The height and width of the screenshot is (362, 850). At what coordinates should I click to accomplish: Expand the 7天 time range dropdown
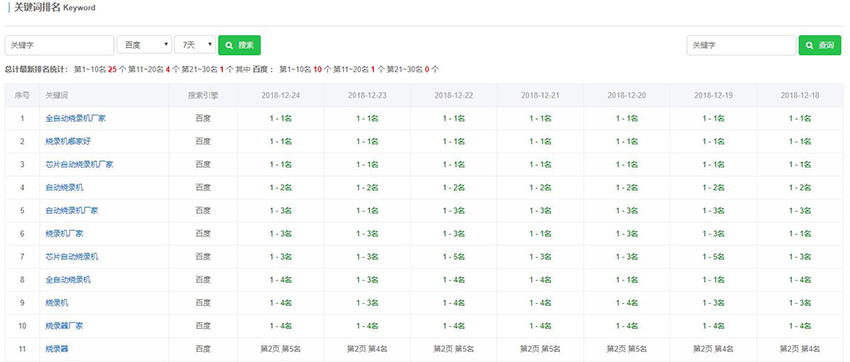coord(195,46)
